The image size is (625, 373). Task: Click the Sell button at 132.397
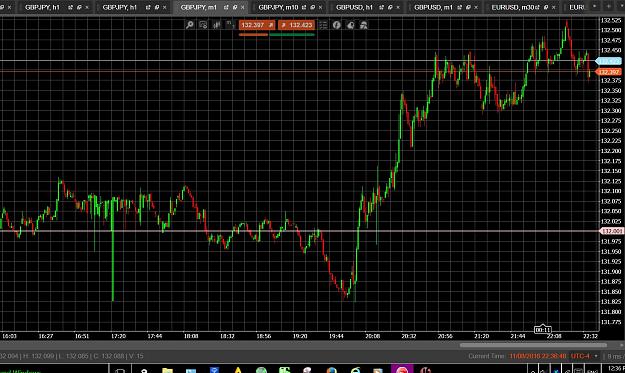pos(257,25)
